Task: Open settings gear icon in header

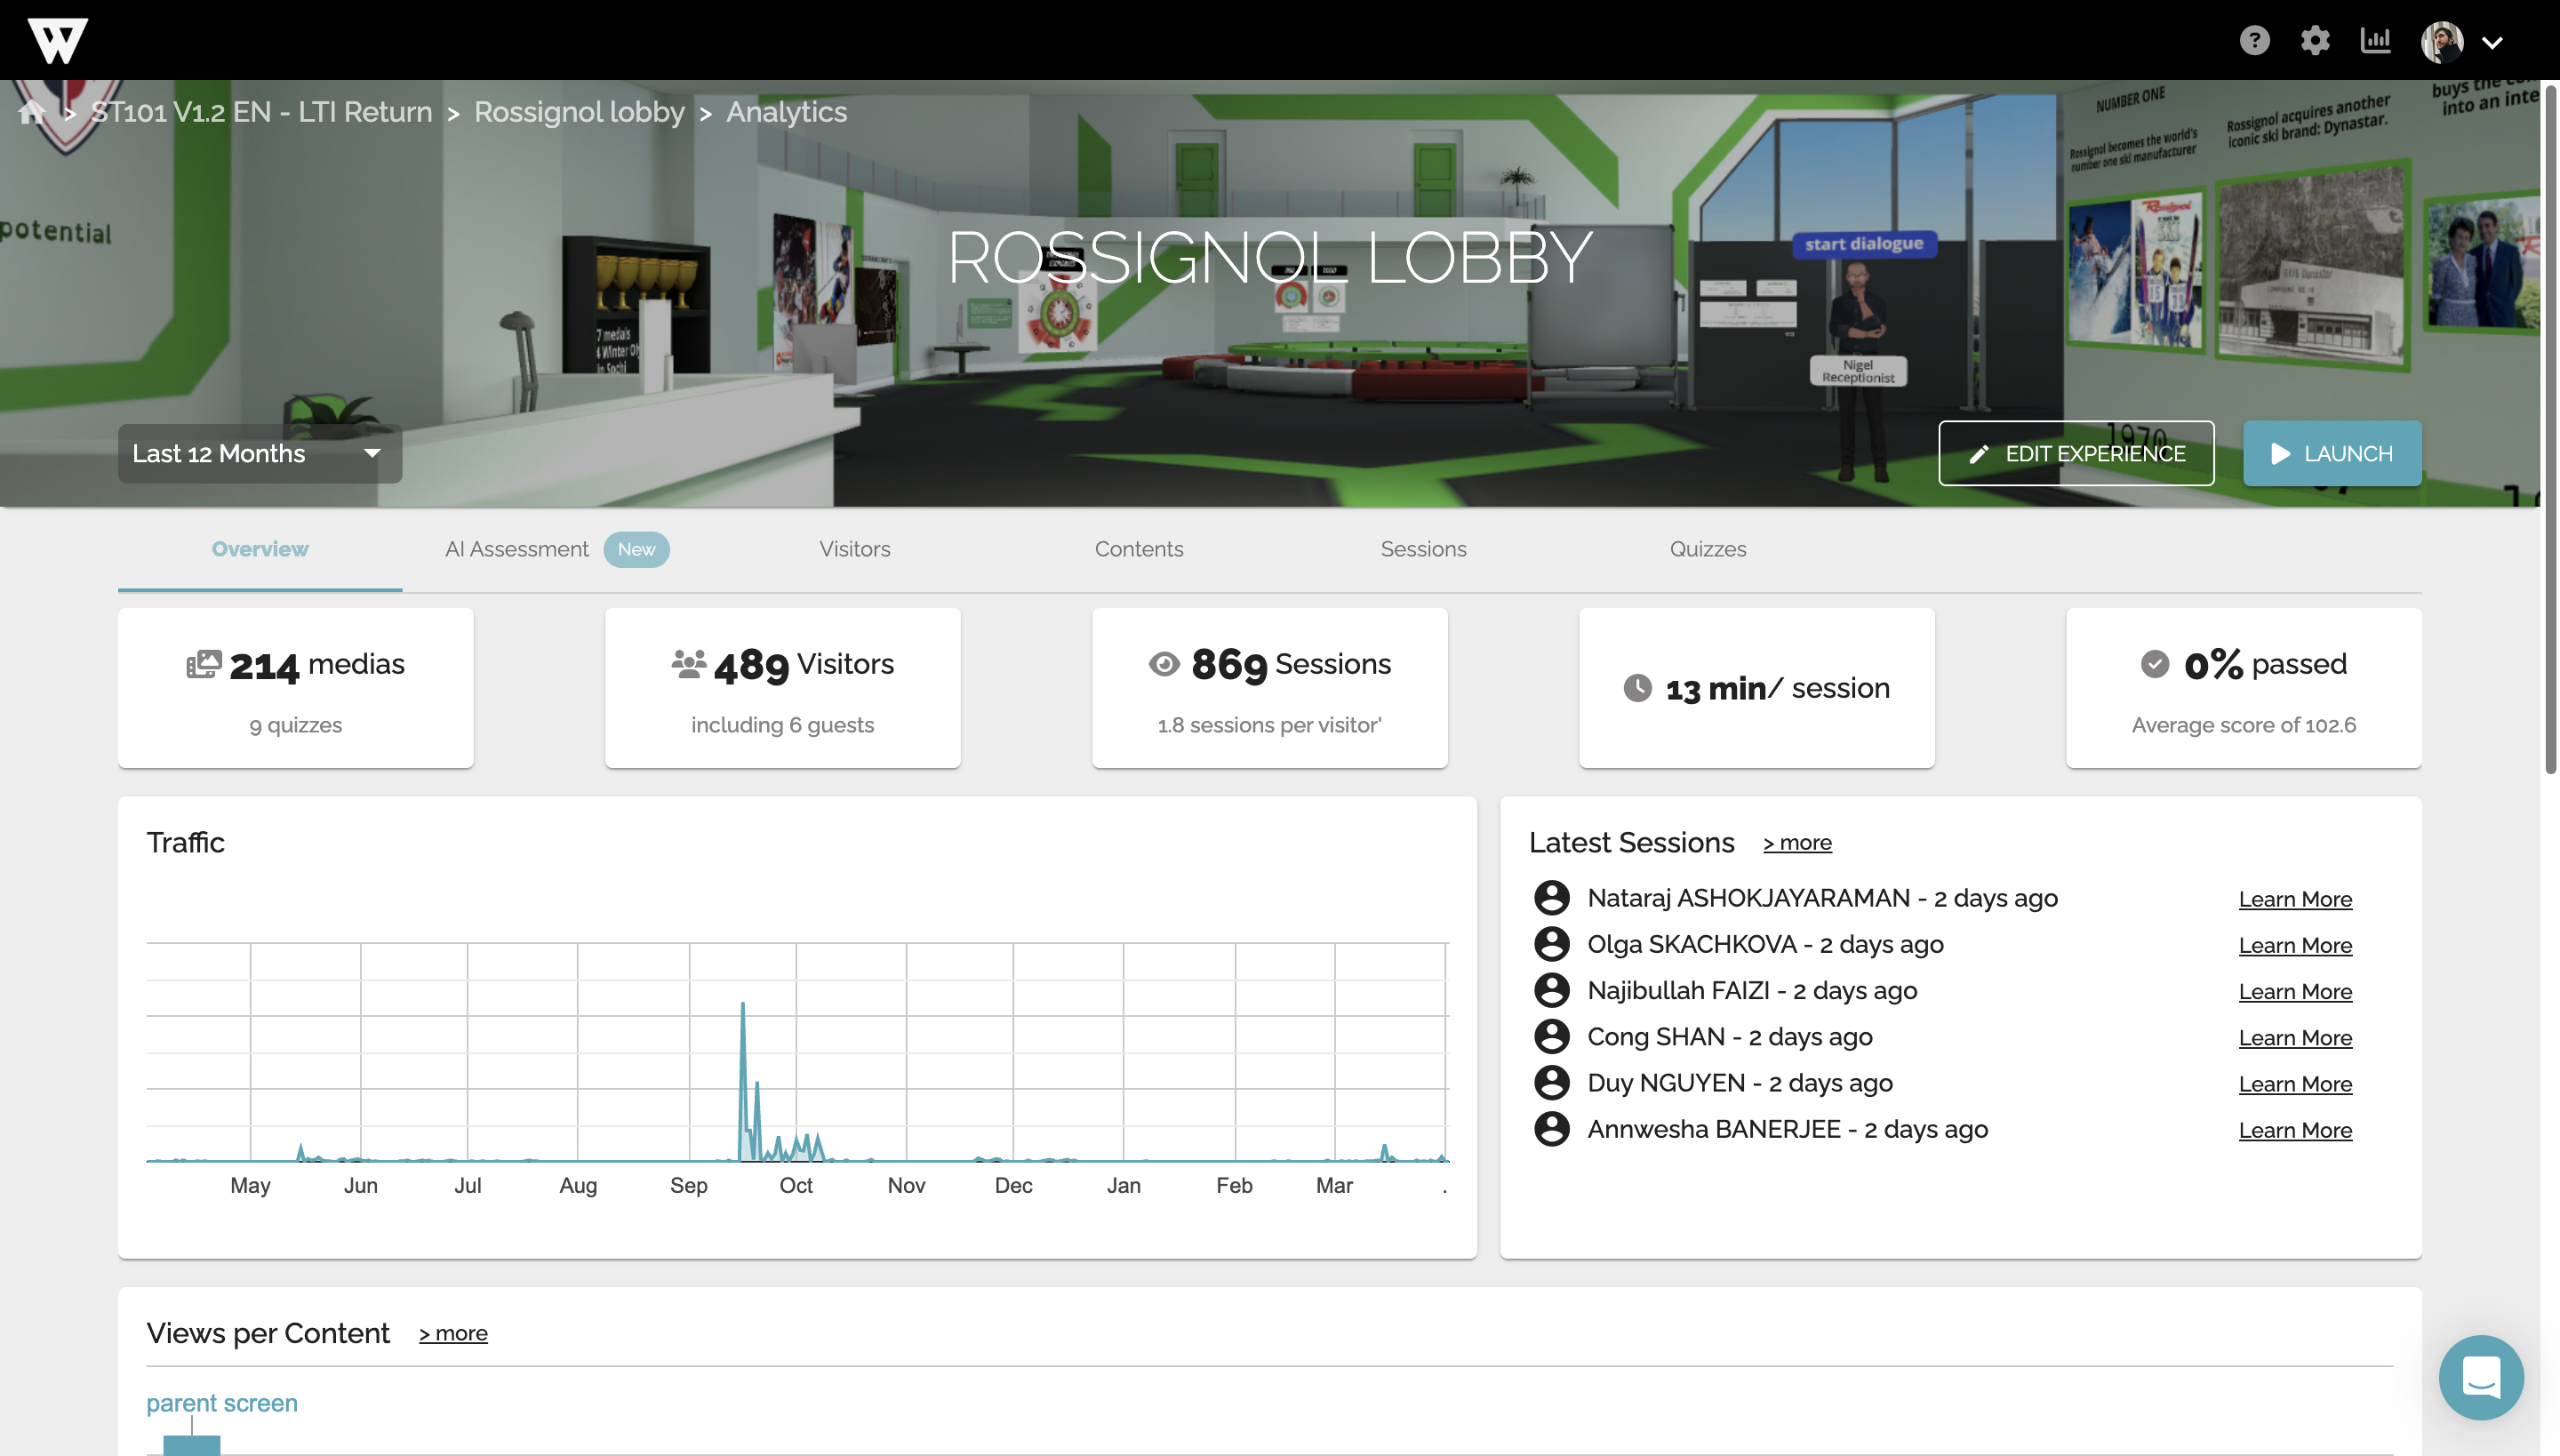Action: click(2315, 41)
